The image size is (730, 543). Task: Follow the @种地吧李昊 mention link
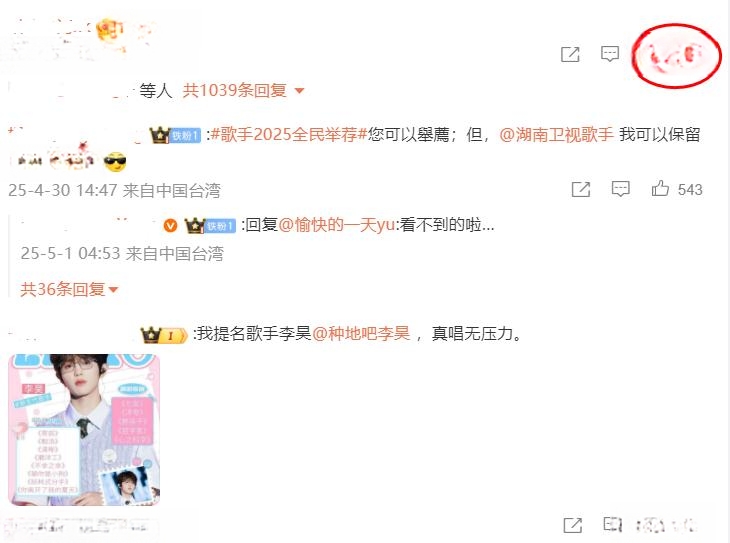coord(361,333)
